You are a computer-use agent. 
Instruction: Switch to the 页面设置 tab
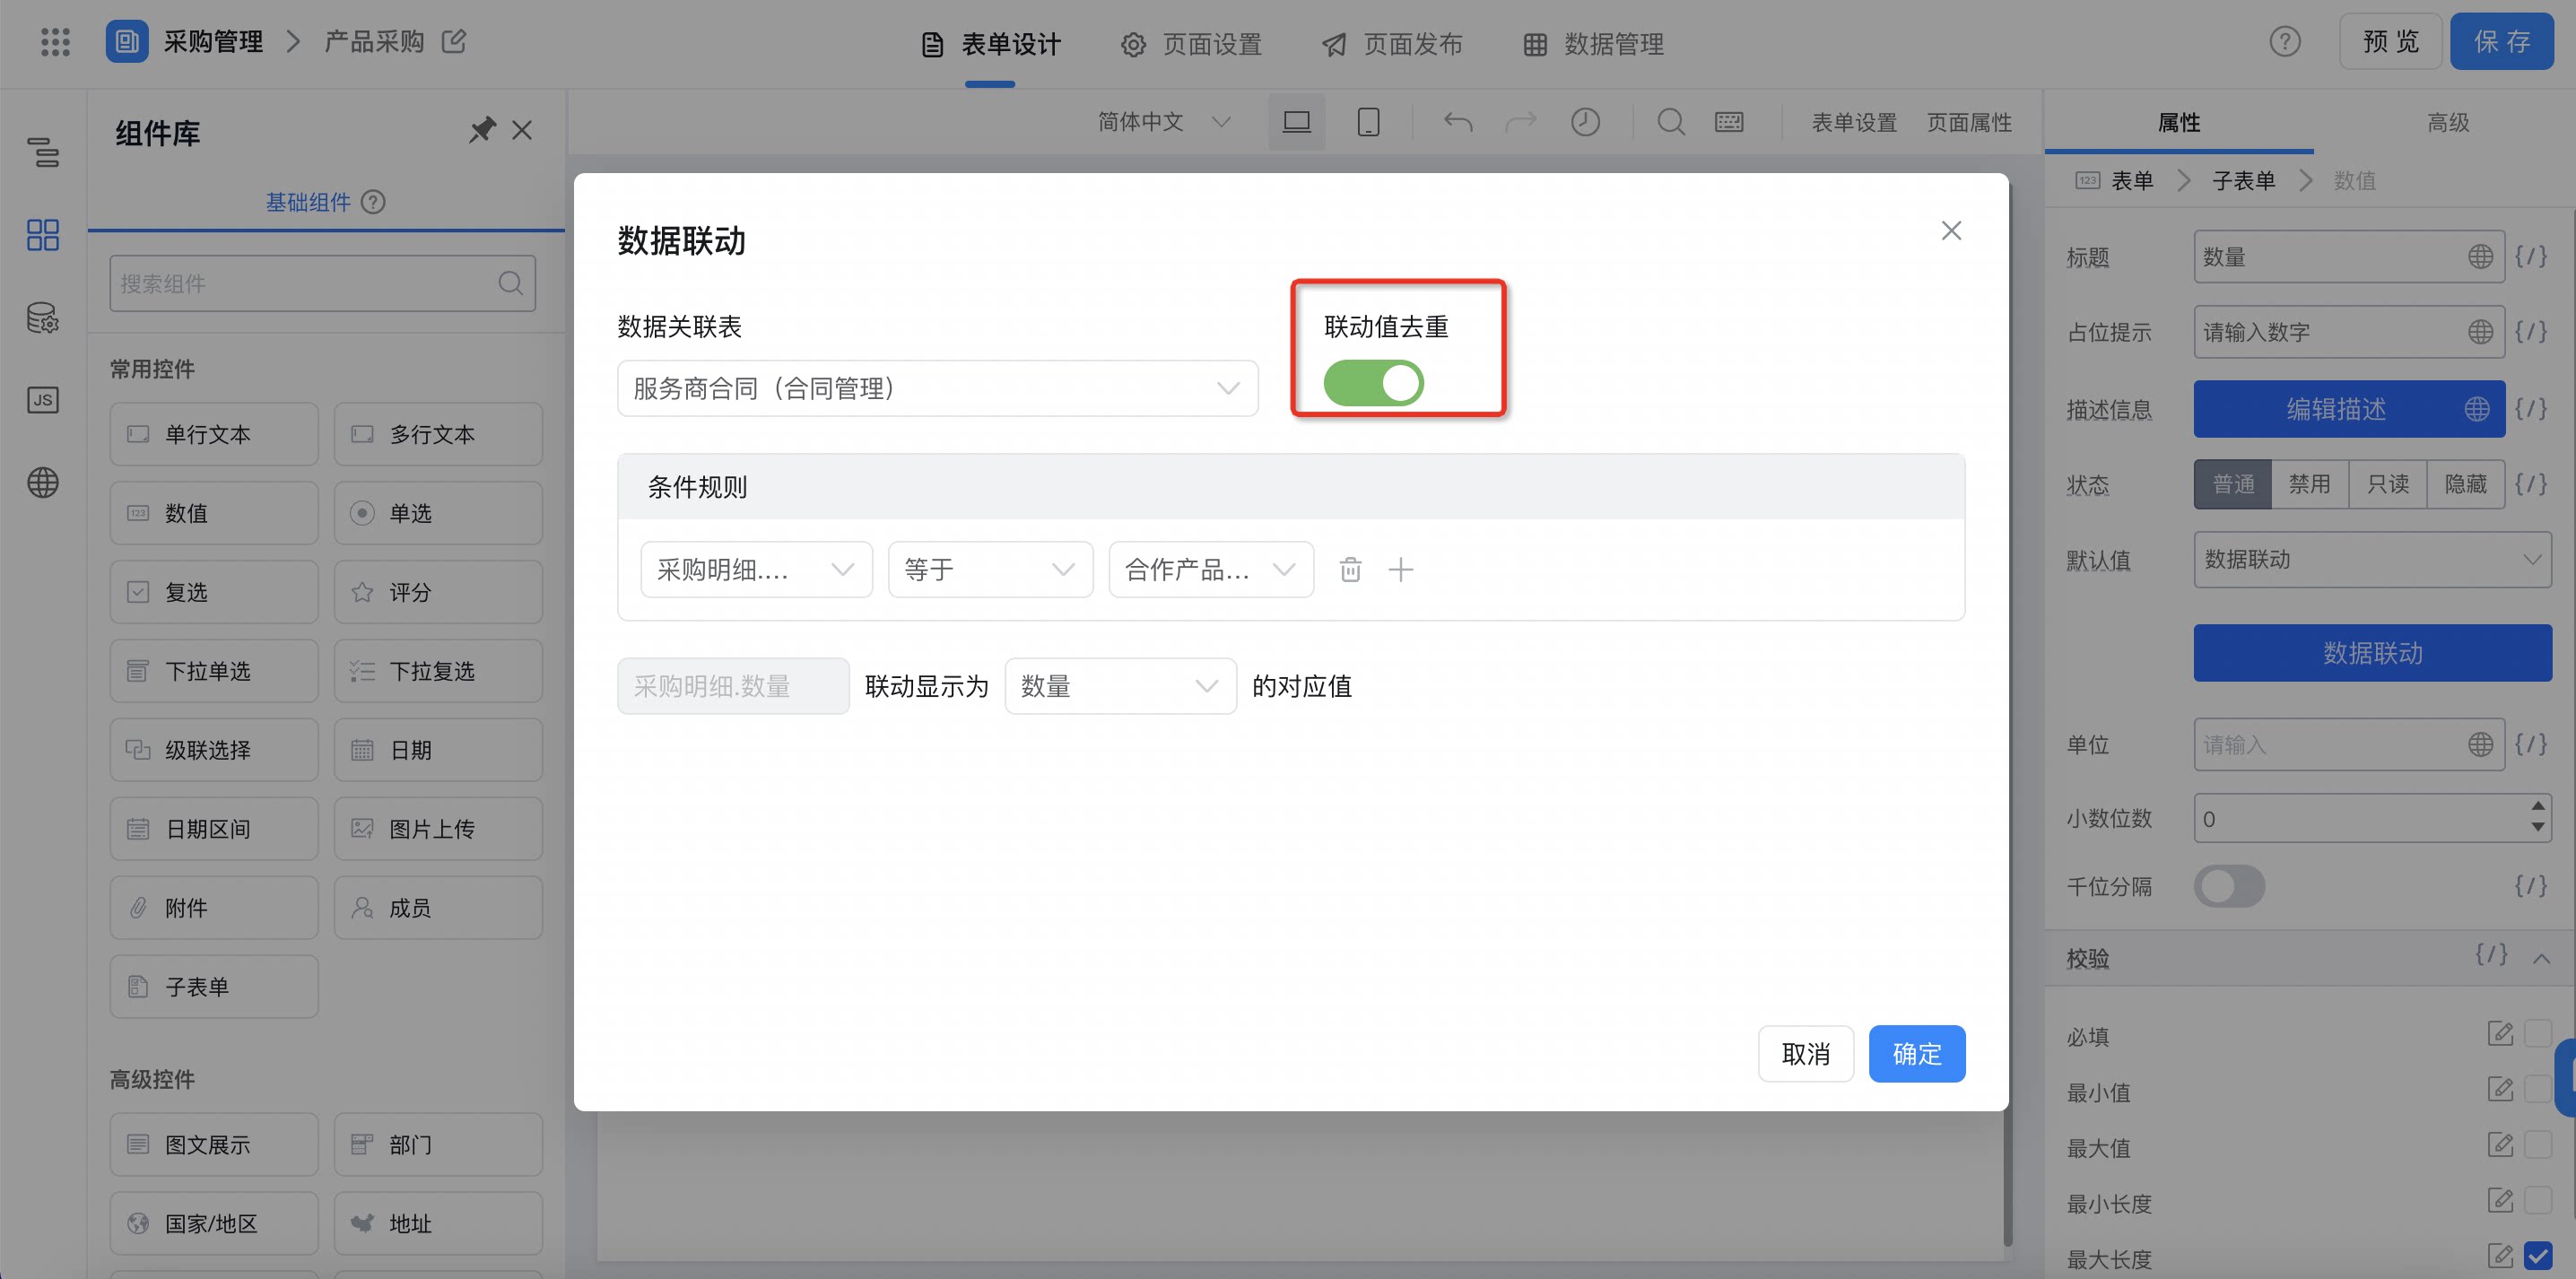point(1192,44)
